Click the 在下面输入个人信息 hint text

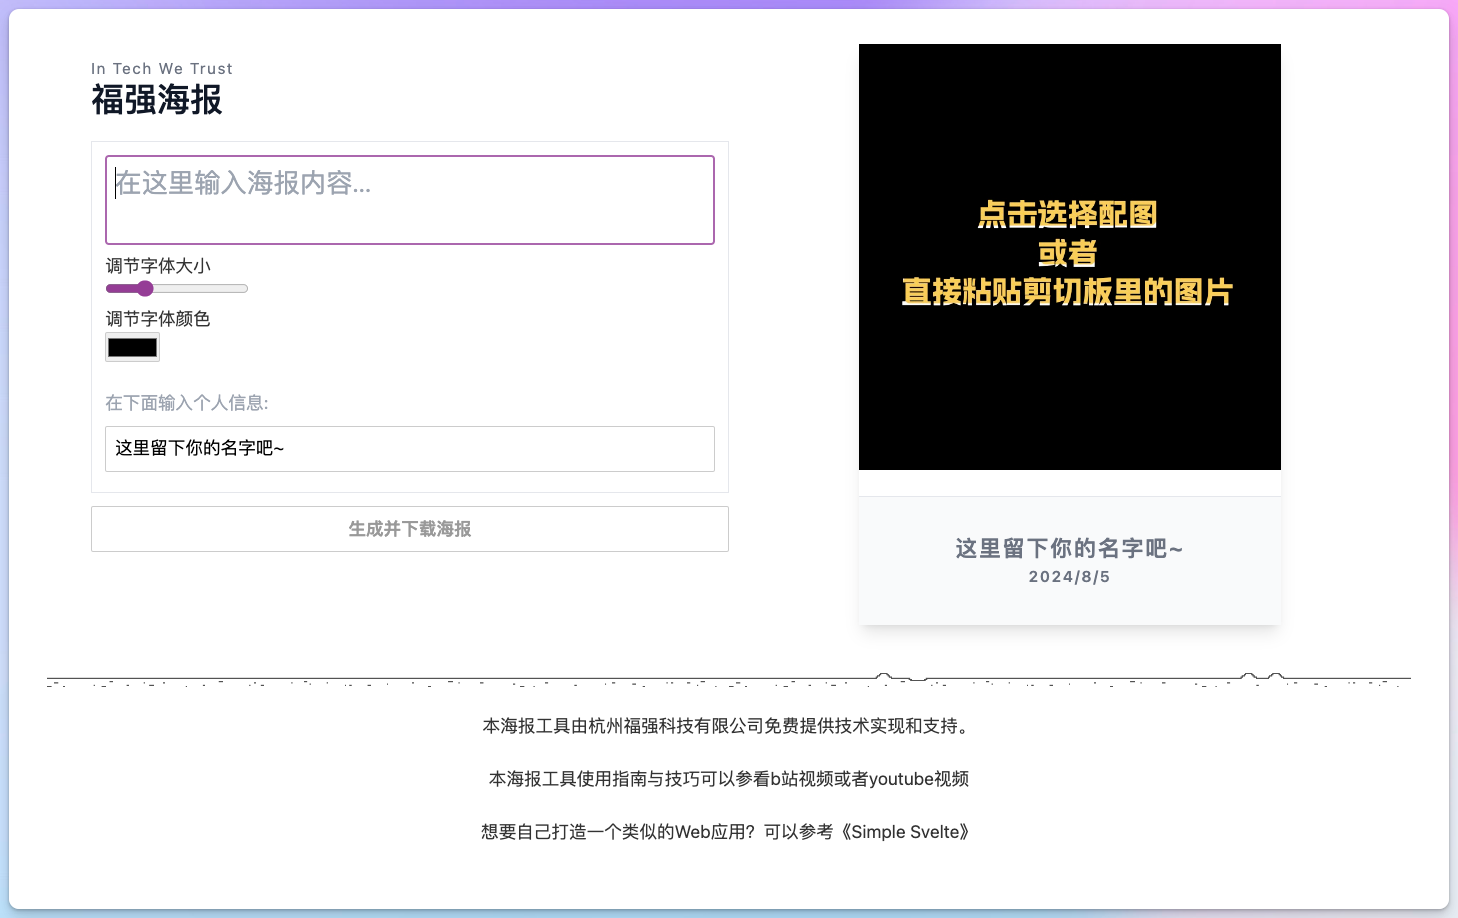click(x=186, y=402)
